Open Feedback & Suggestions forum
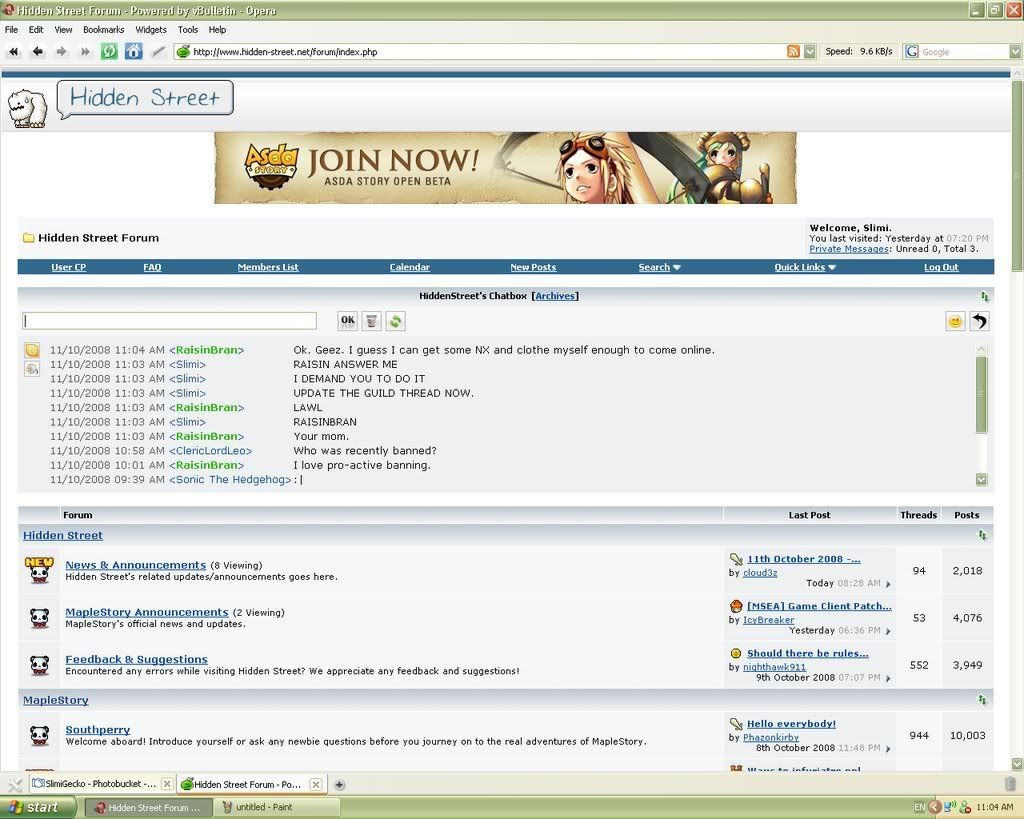 pos(136,659)
